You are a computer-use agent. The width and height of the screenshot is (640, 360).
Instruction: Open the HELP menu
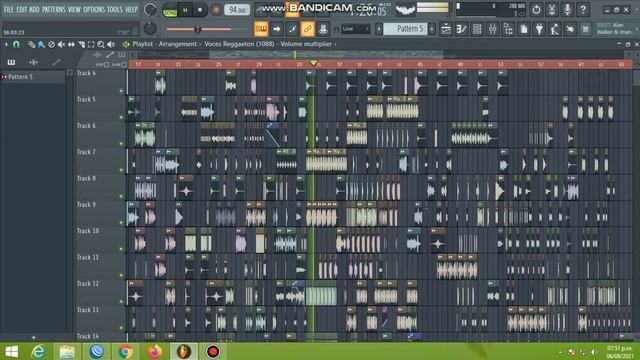click(131, 9)
